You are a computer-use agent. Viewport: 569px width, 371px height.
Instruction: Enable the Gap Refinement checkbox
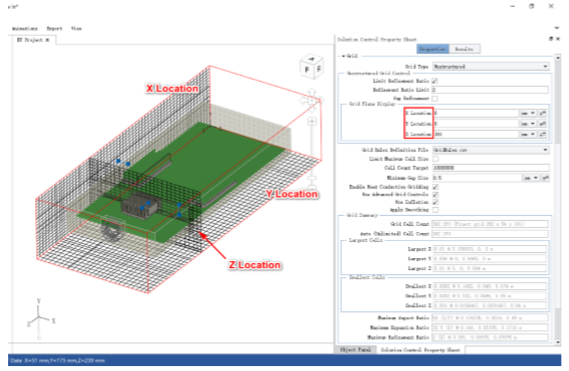pos(435,98)
